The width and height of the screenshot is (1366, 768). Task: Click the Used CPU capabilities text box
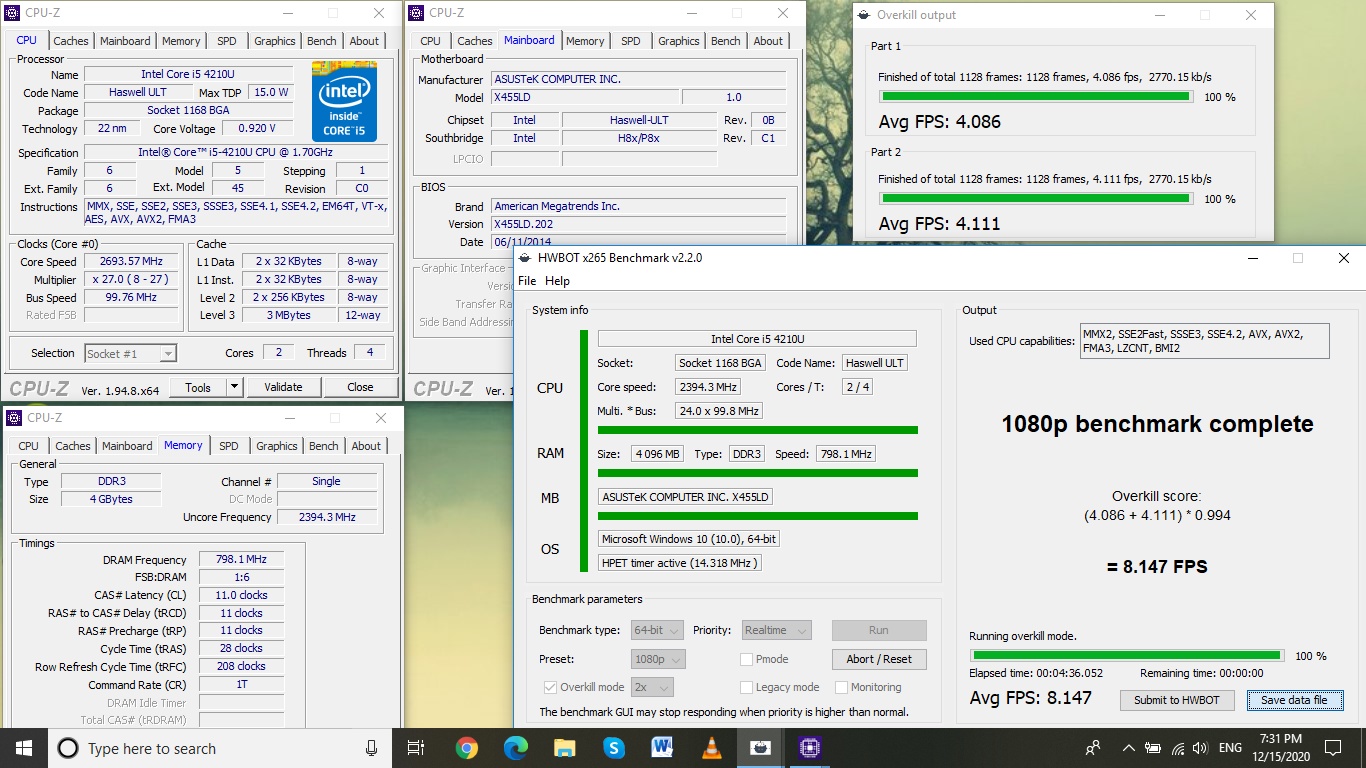point(1204,340)
